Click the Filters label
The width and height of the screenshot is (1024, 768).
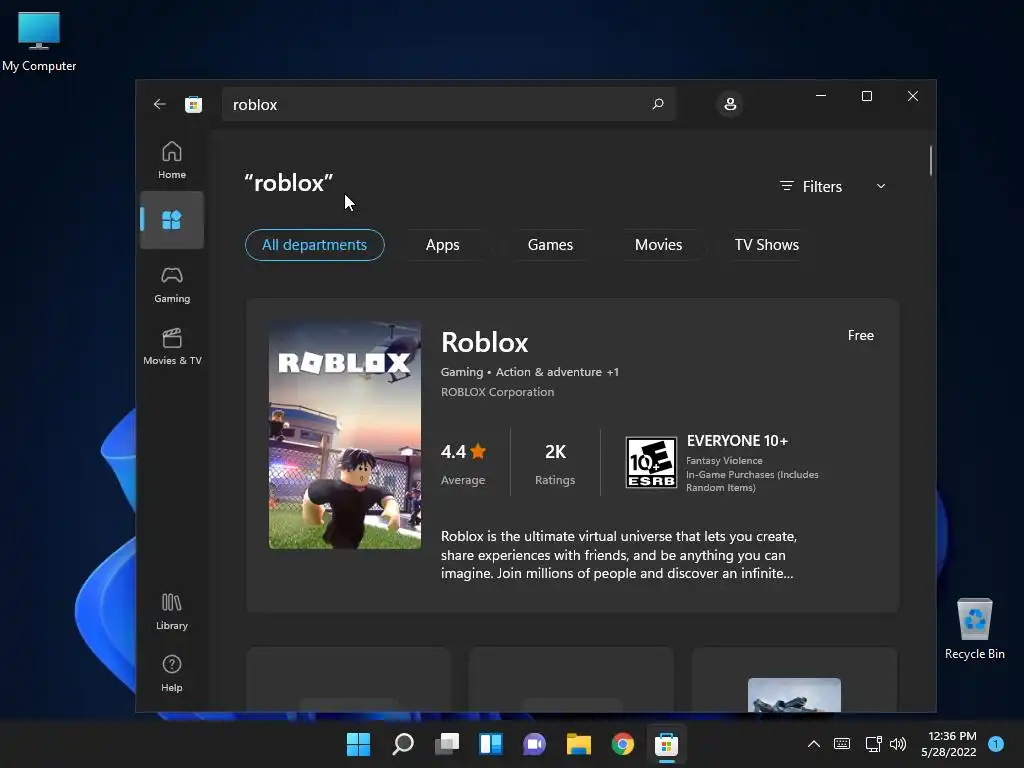(822, 187)
